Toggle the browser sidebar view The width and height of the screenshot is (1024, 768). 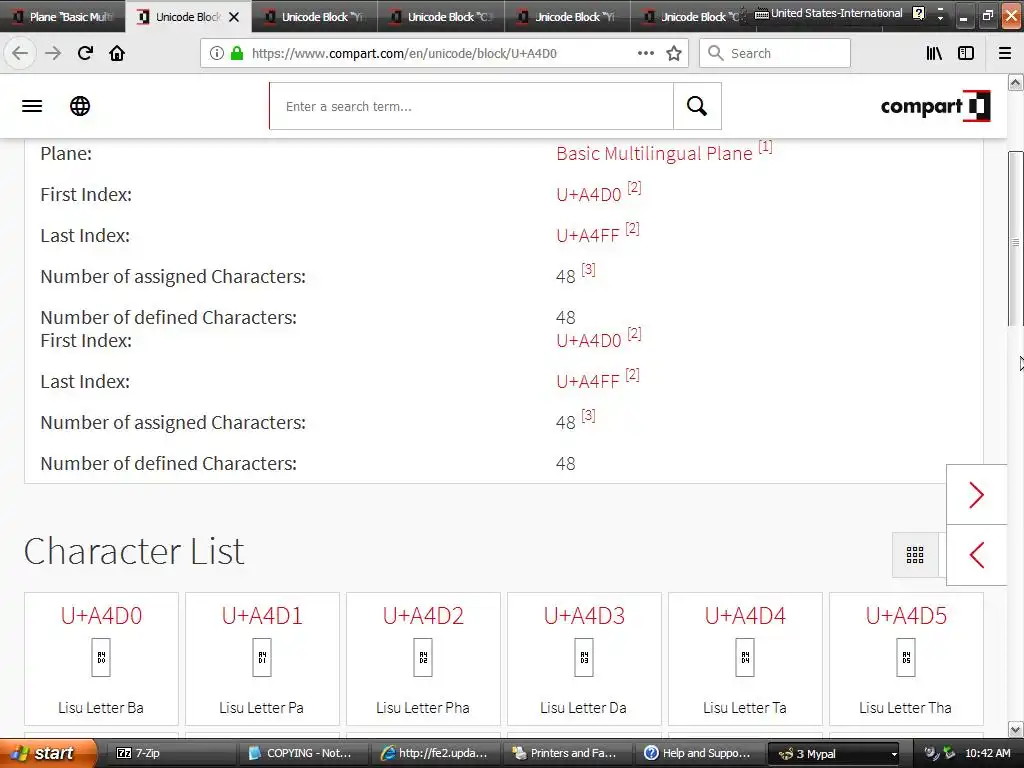(x=966, y=53)
